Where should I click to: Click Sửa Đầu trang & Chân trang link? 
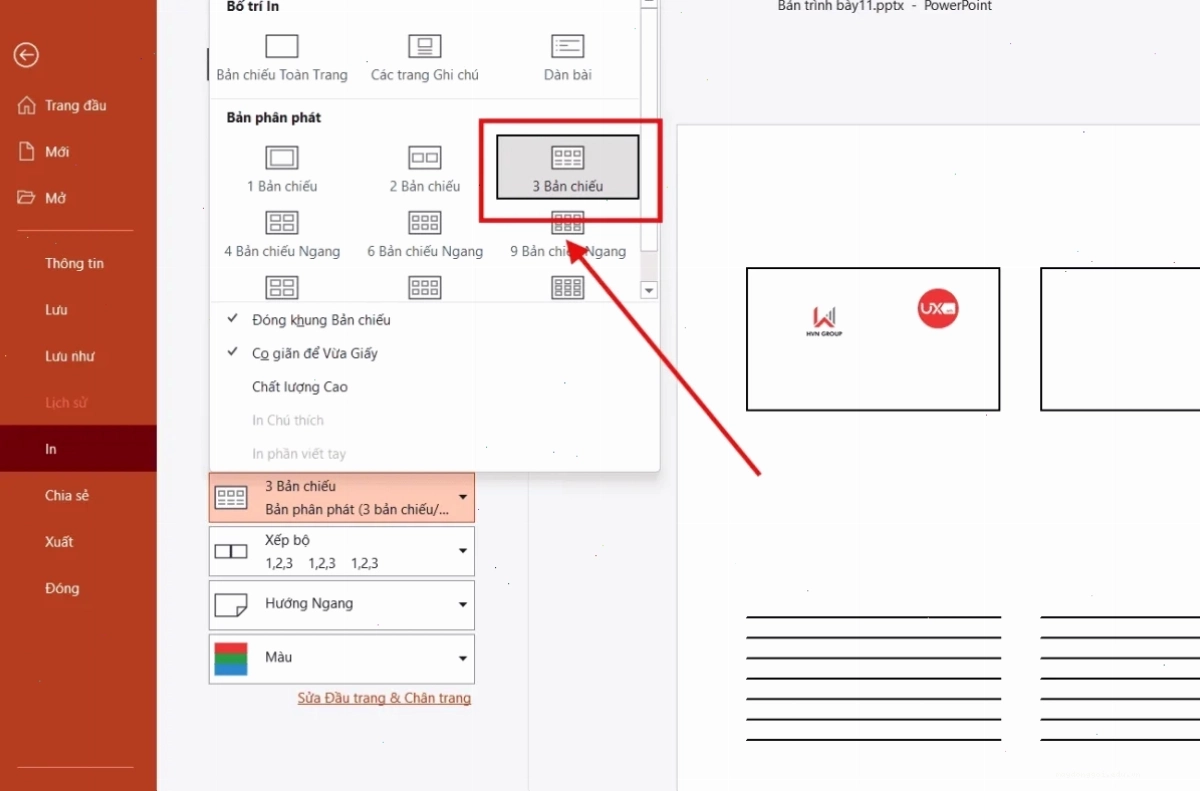pyautogui.click(x=384, y=698)
